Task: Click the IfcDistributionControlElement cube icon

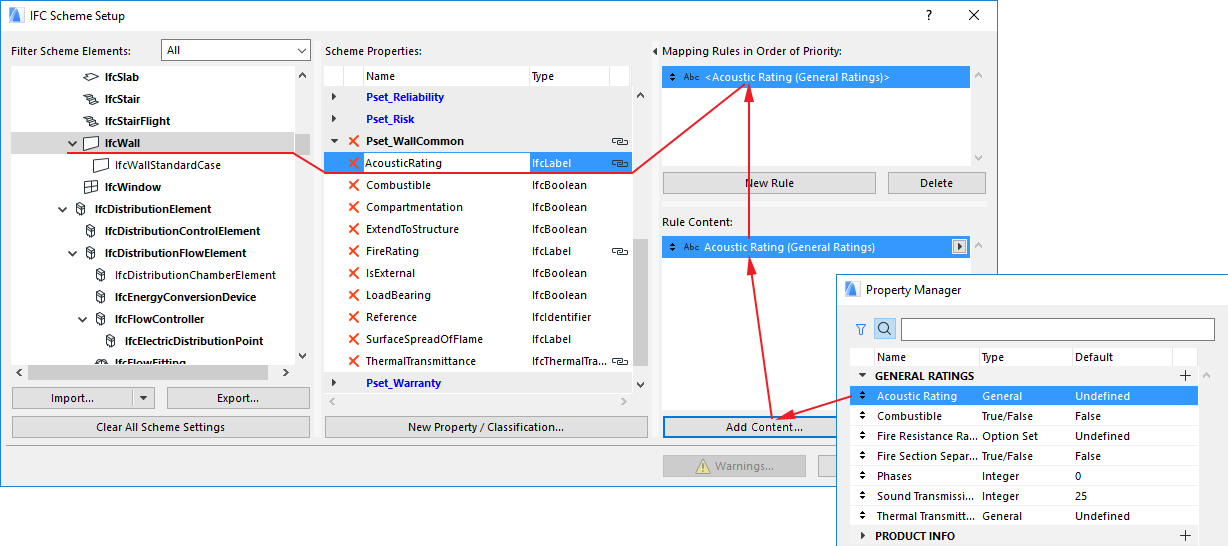Action: click(91, 231)
